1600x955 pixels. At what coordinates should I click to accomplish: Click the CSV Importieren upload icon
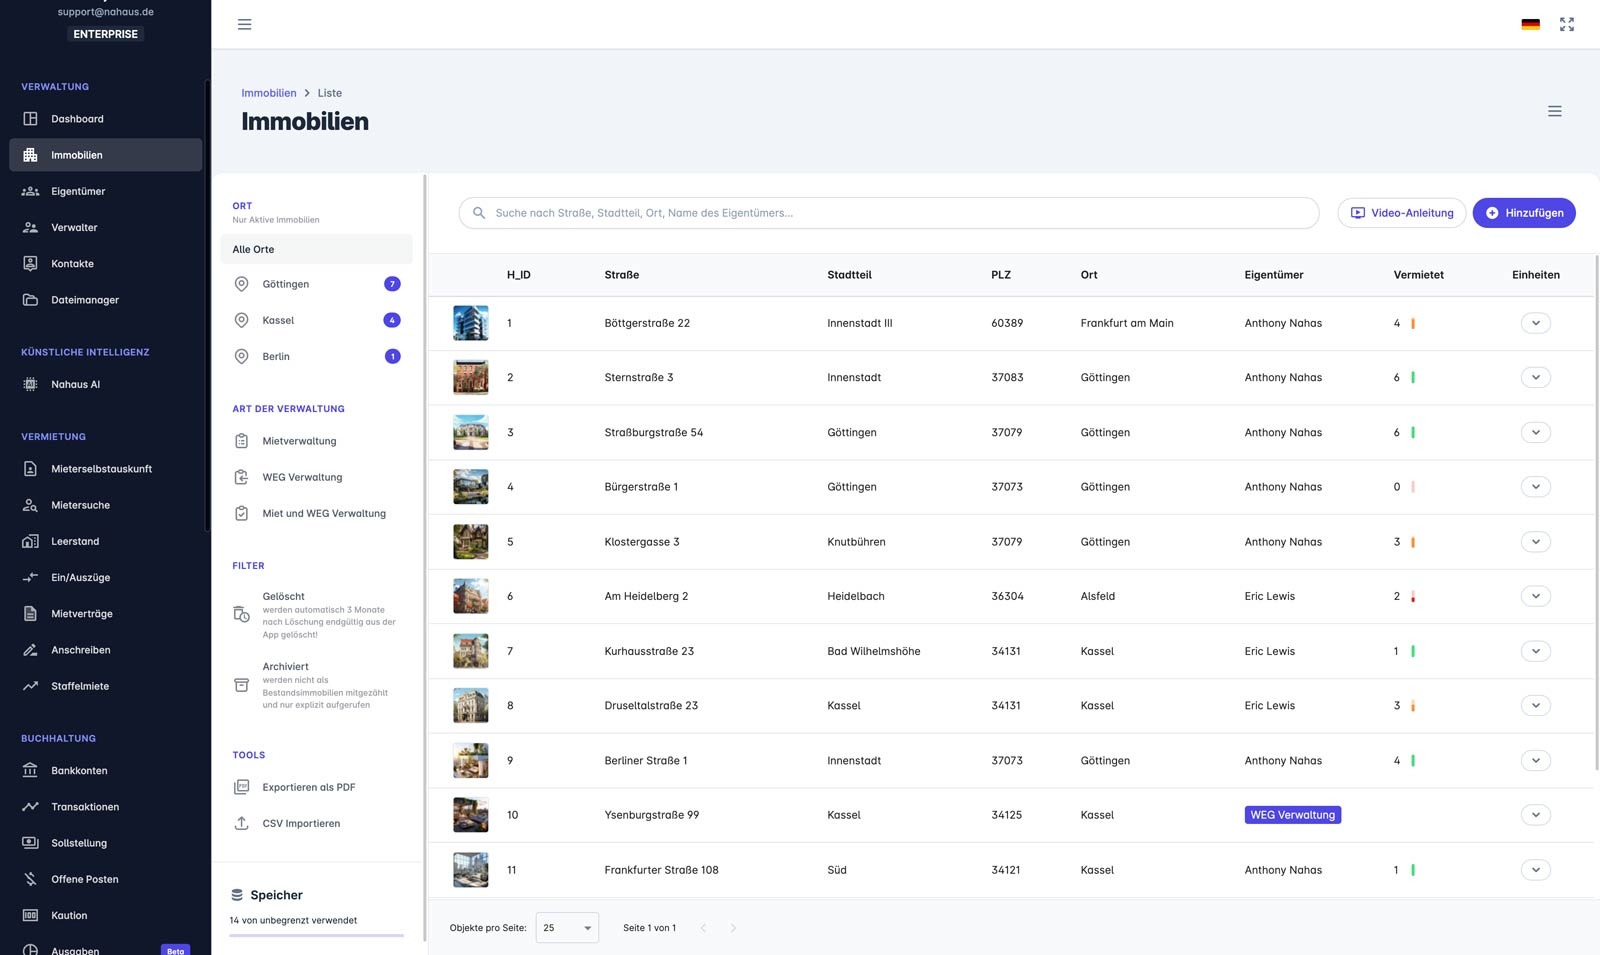(x=241, y=823)
